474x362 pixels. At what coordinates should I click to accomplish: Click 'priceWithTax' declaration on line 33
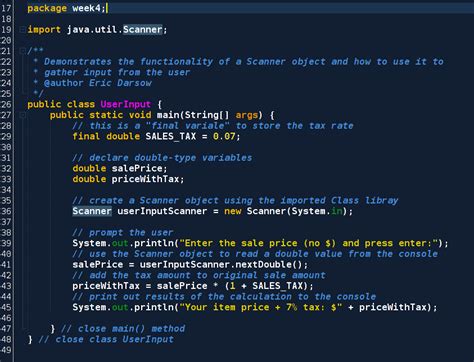pyautogui.click(x=145, y=179)
